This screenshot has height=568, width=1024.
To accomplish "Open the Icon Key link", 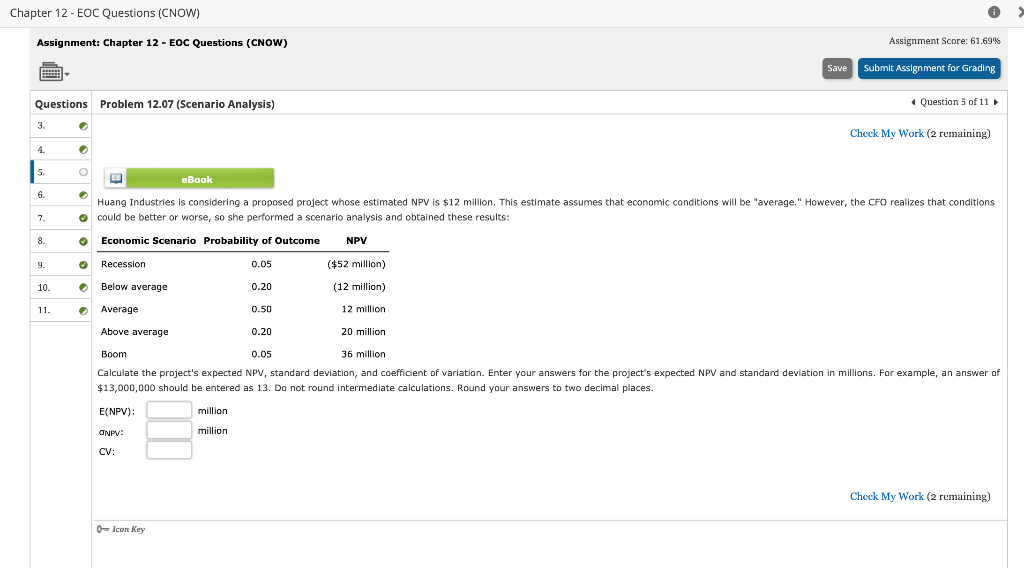I will point(128,529).
